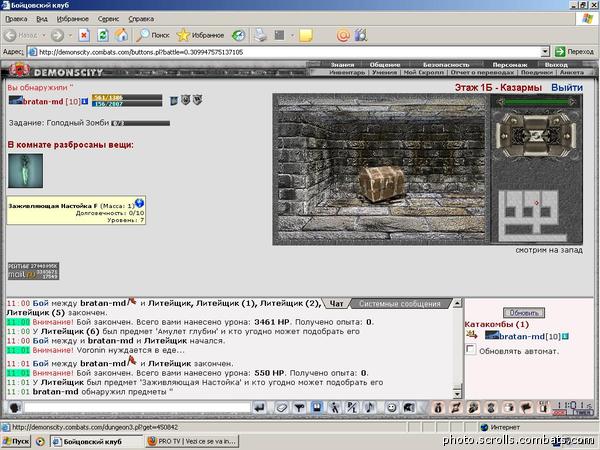Click the bratan-md character name at top
This screenshot has width=600, height=450.
[x=43, y=101]
